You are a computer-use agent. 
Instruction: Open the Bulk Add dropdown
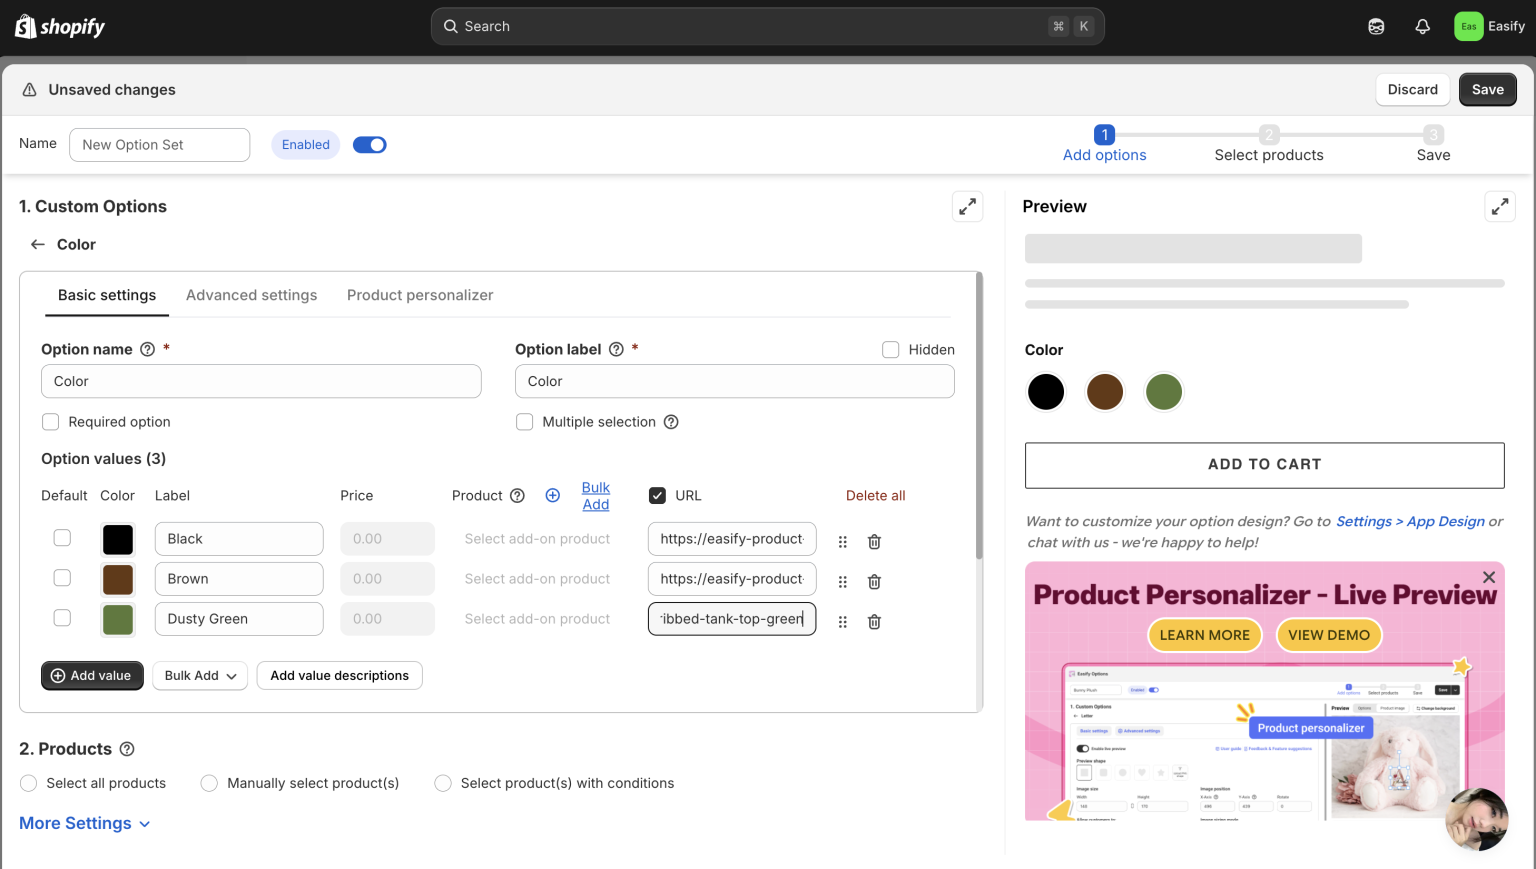199,675
